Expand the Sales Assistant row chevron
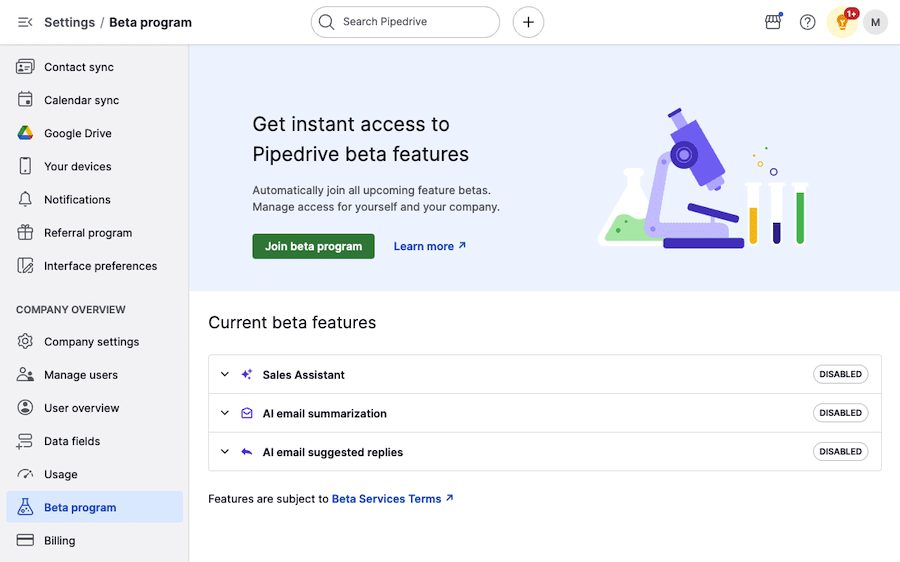Viewport: 900px width, 562px height. tap(225, 375)
